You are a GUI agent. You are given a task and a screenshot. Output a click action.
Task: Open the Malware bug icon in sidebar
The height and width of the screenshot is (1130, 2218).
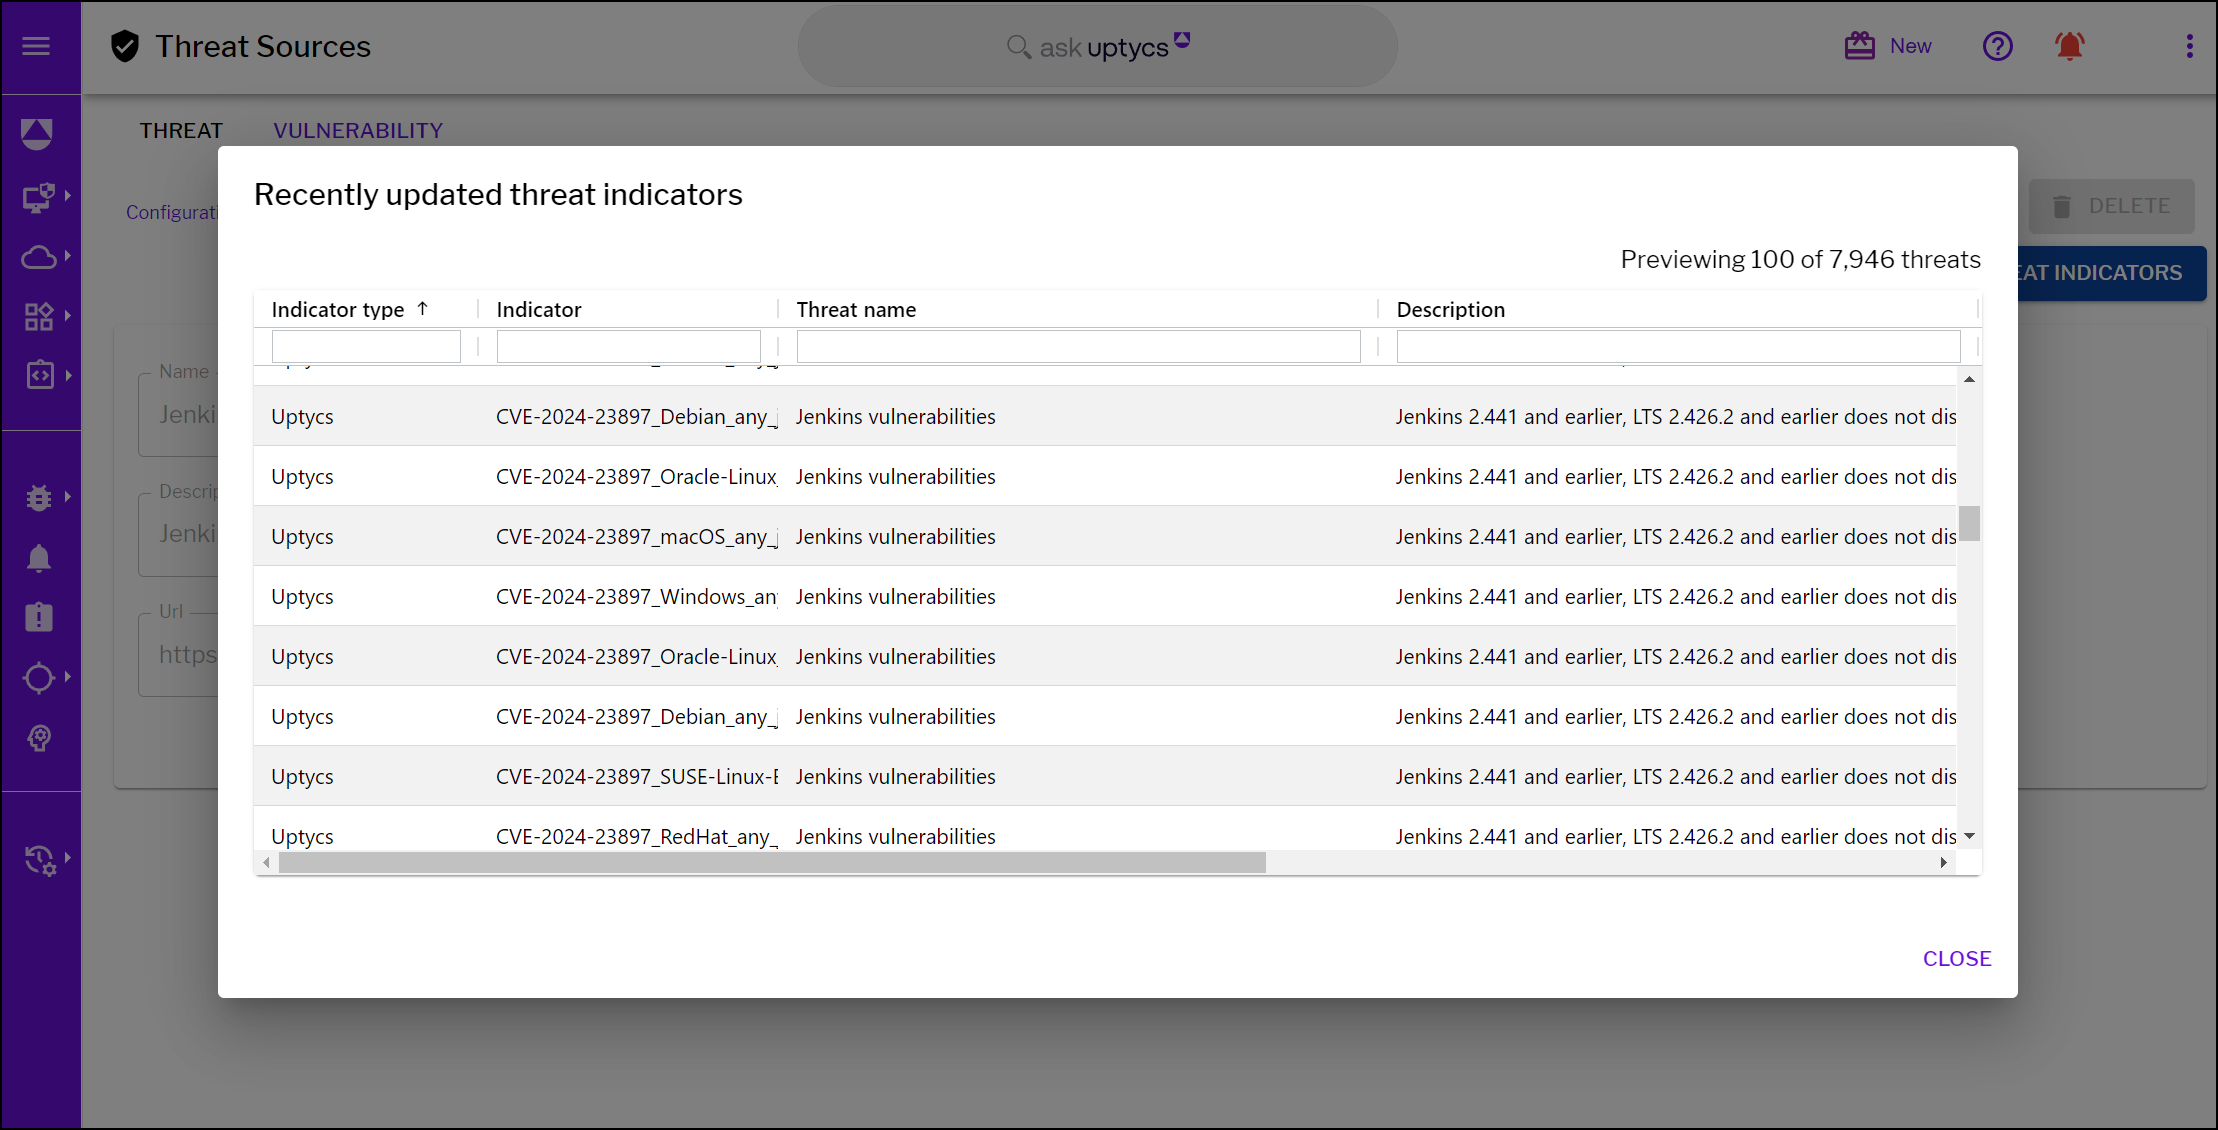pyautogui.click(x=38, y=497)
